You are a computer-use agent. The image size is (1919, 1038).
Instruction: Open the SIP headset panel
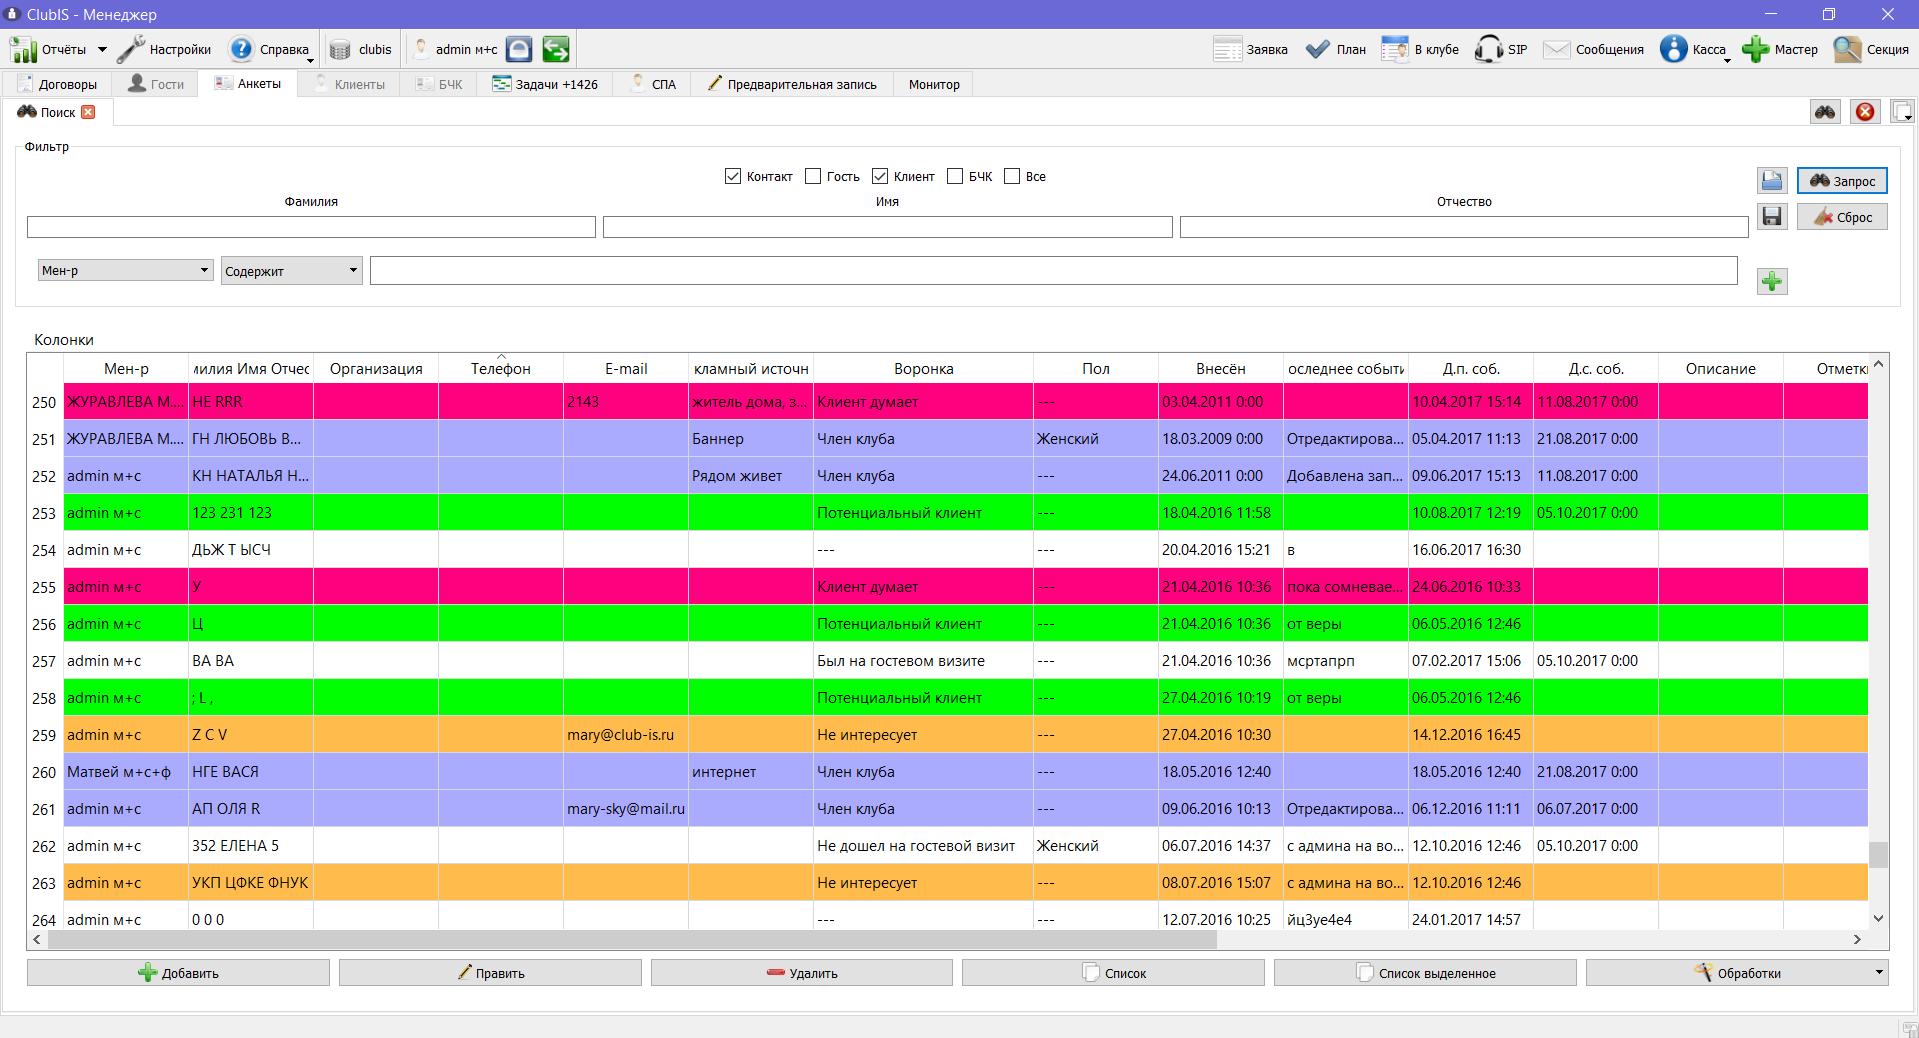point(1500,49)
